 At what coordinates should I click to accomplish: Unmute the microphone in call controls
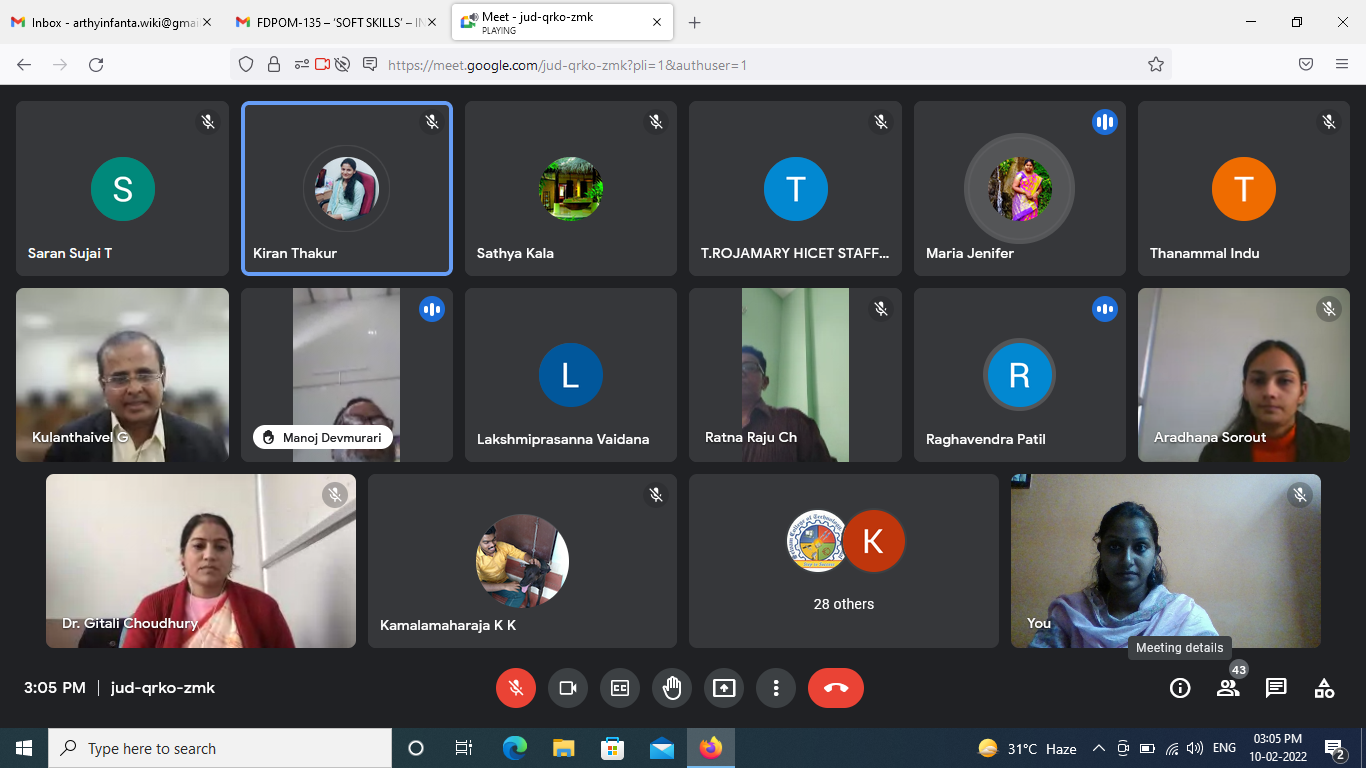pyautogui.click(x=516, y=688)
